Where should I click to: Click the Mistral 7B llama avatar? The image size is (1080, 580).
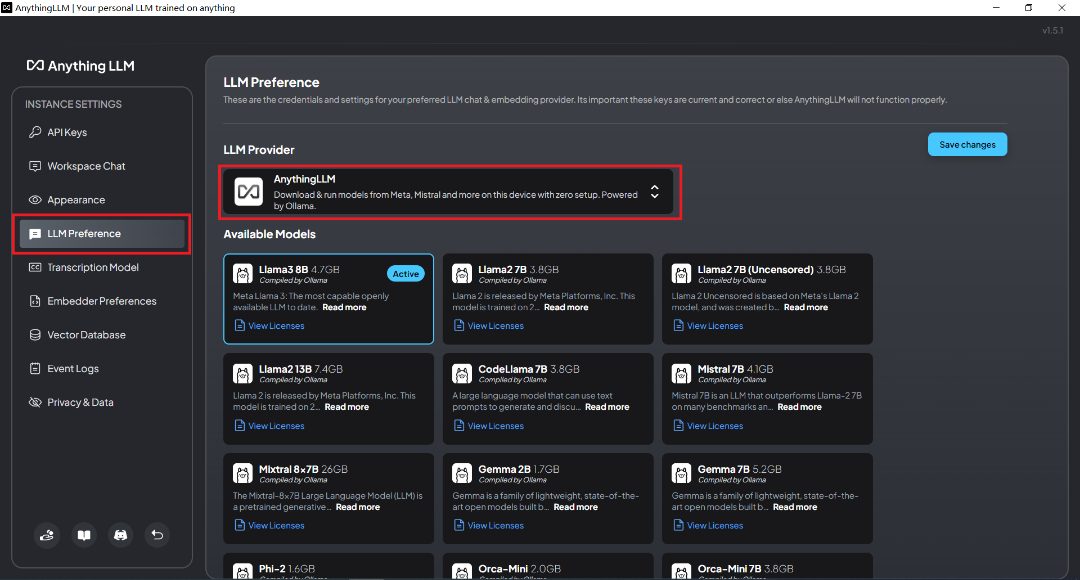coord(681,373)
